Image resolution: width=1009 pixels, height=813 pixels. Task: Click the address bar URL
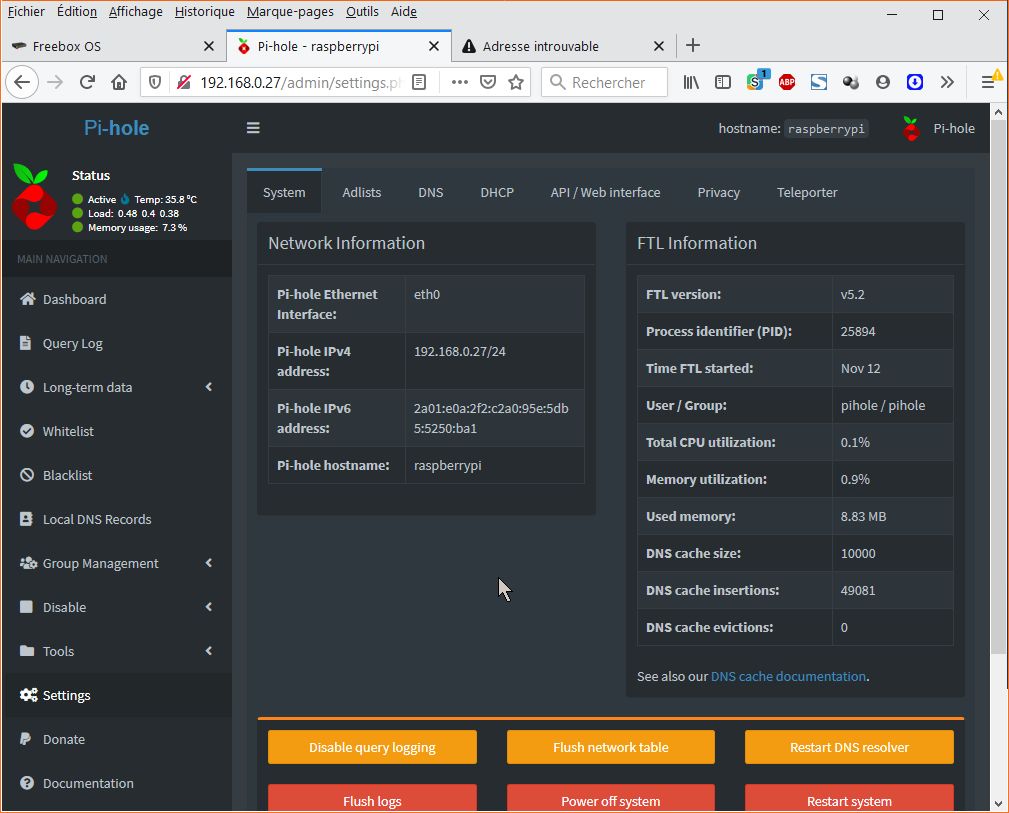tap(300, 82)
